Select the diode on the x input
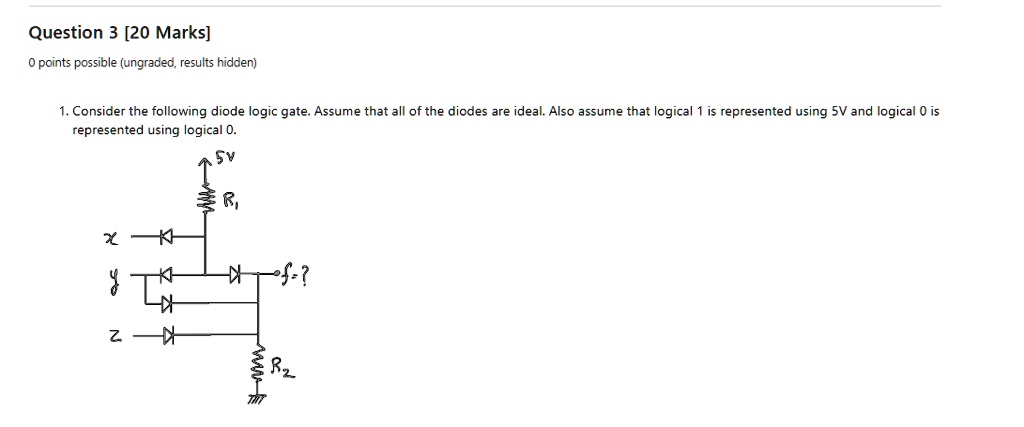The width and height of the screenshot is (1024, 427). pos(167,237)
